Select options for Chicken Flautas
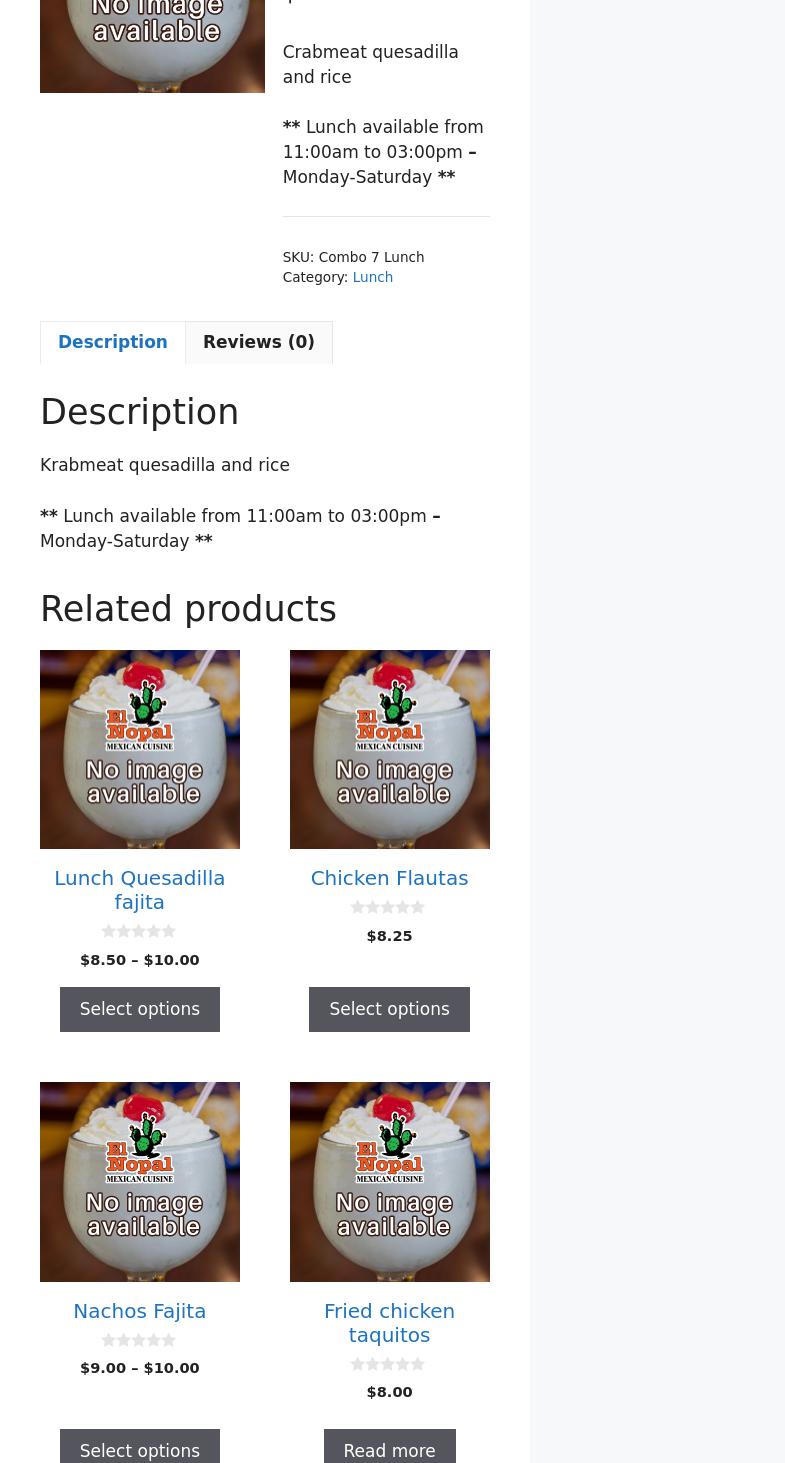The image size is (785, 1463). [x=389, y=1009]
